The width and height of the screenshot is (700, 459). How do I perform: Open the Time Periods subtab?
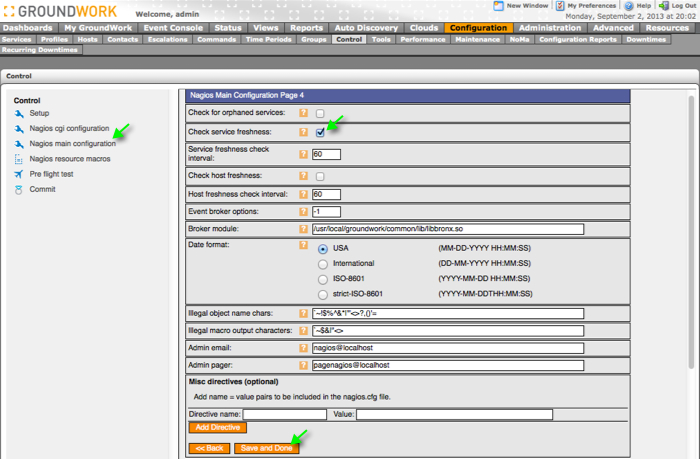(268, 39)
